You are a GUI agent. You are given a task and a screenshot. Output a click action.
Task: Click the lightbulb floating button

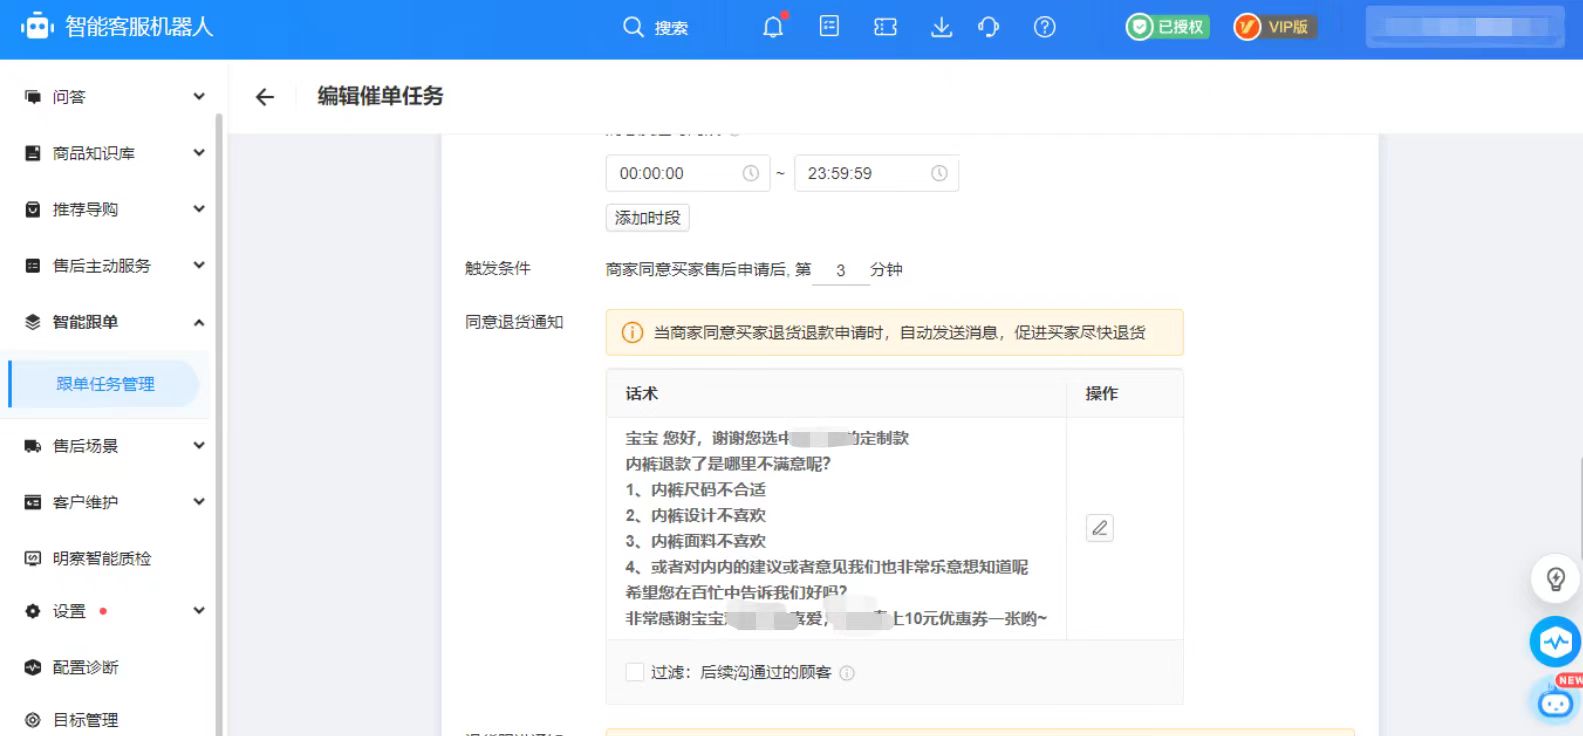pos(1555,579)
